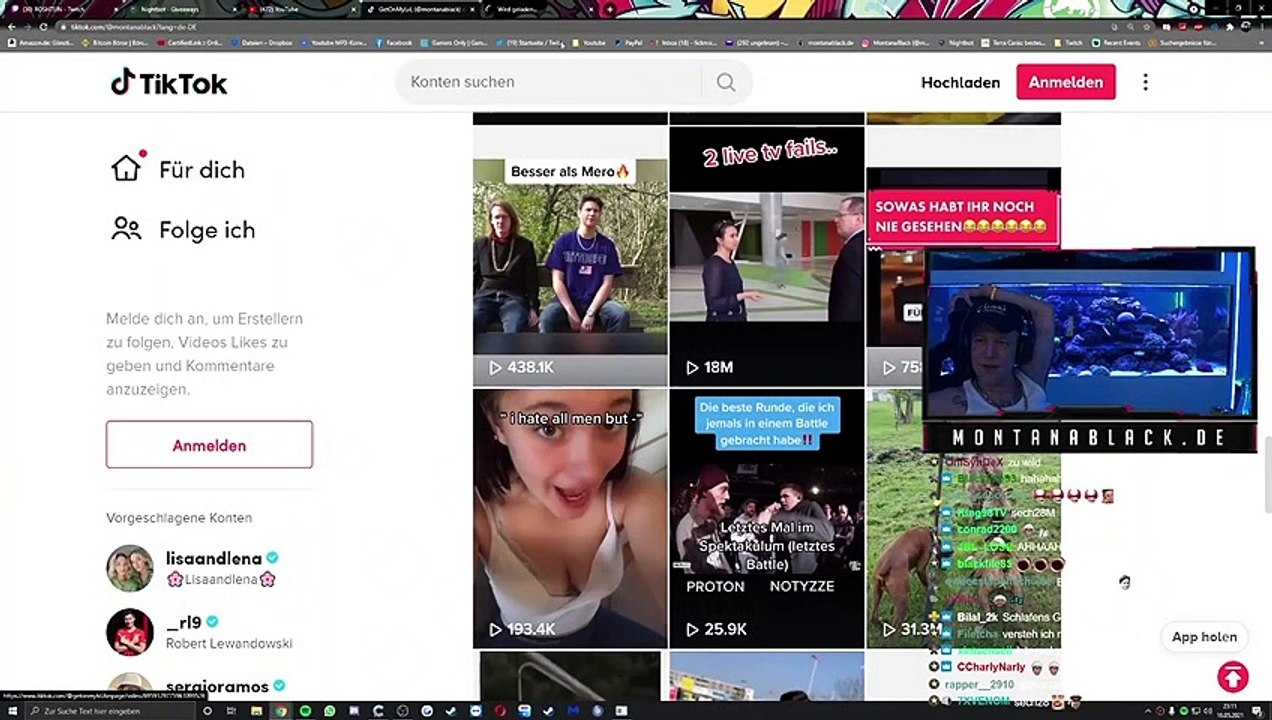Click _rl9 profile avatar

130,632
